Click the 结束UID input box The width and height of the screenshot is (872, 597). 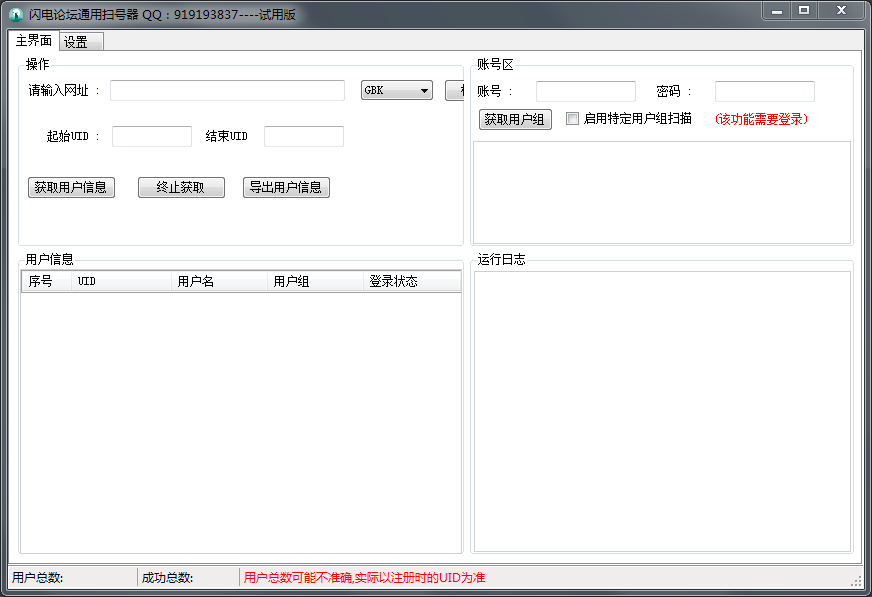tap(304, 136)
